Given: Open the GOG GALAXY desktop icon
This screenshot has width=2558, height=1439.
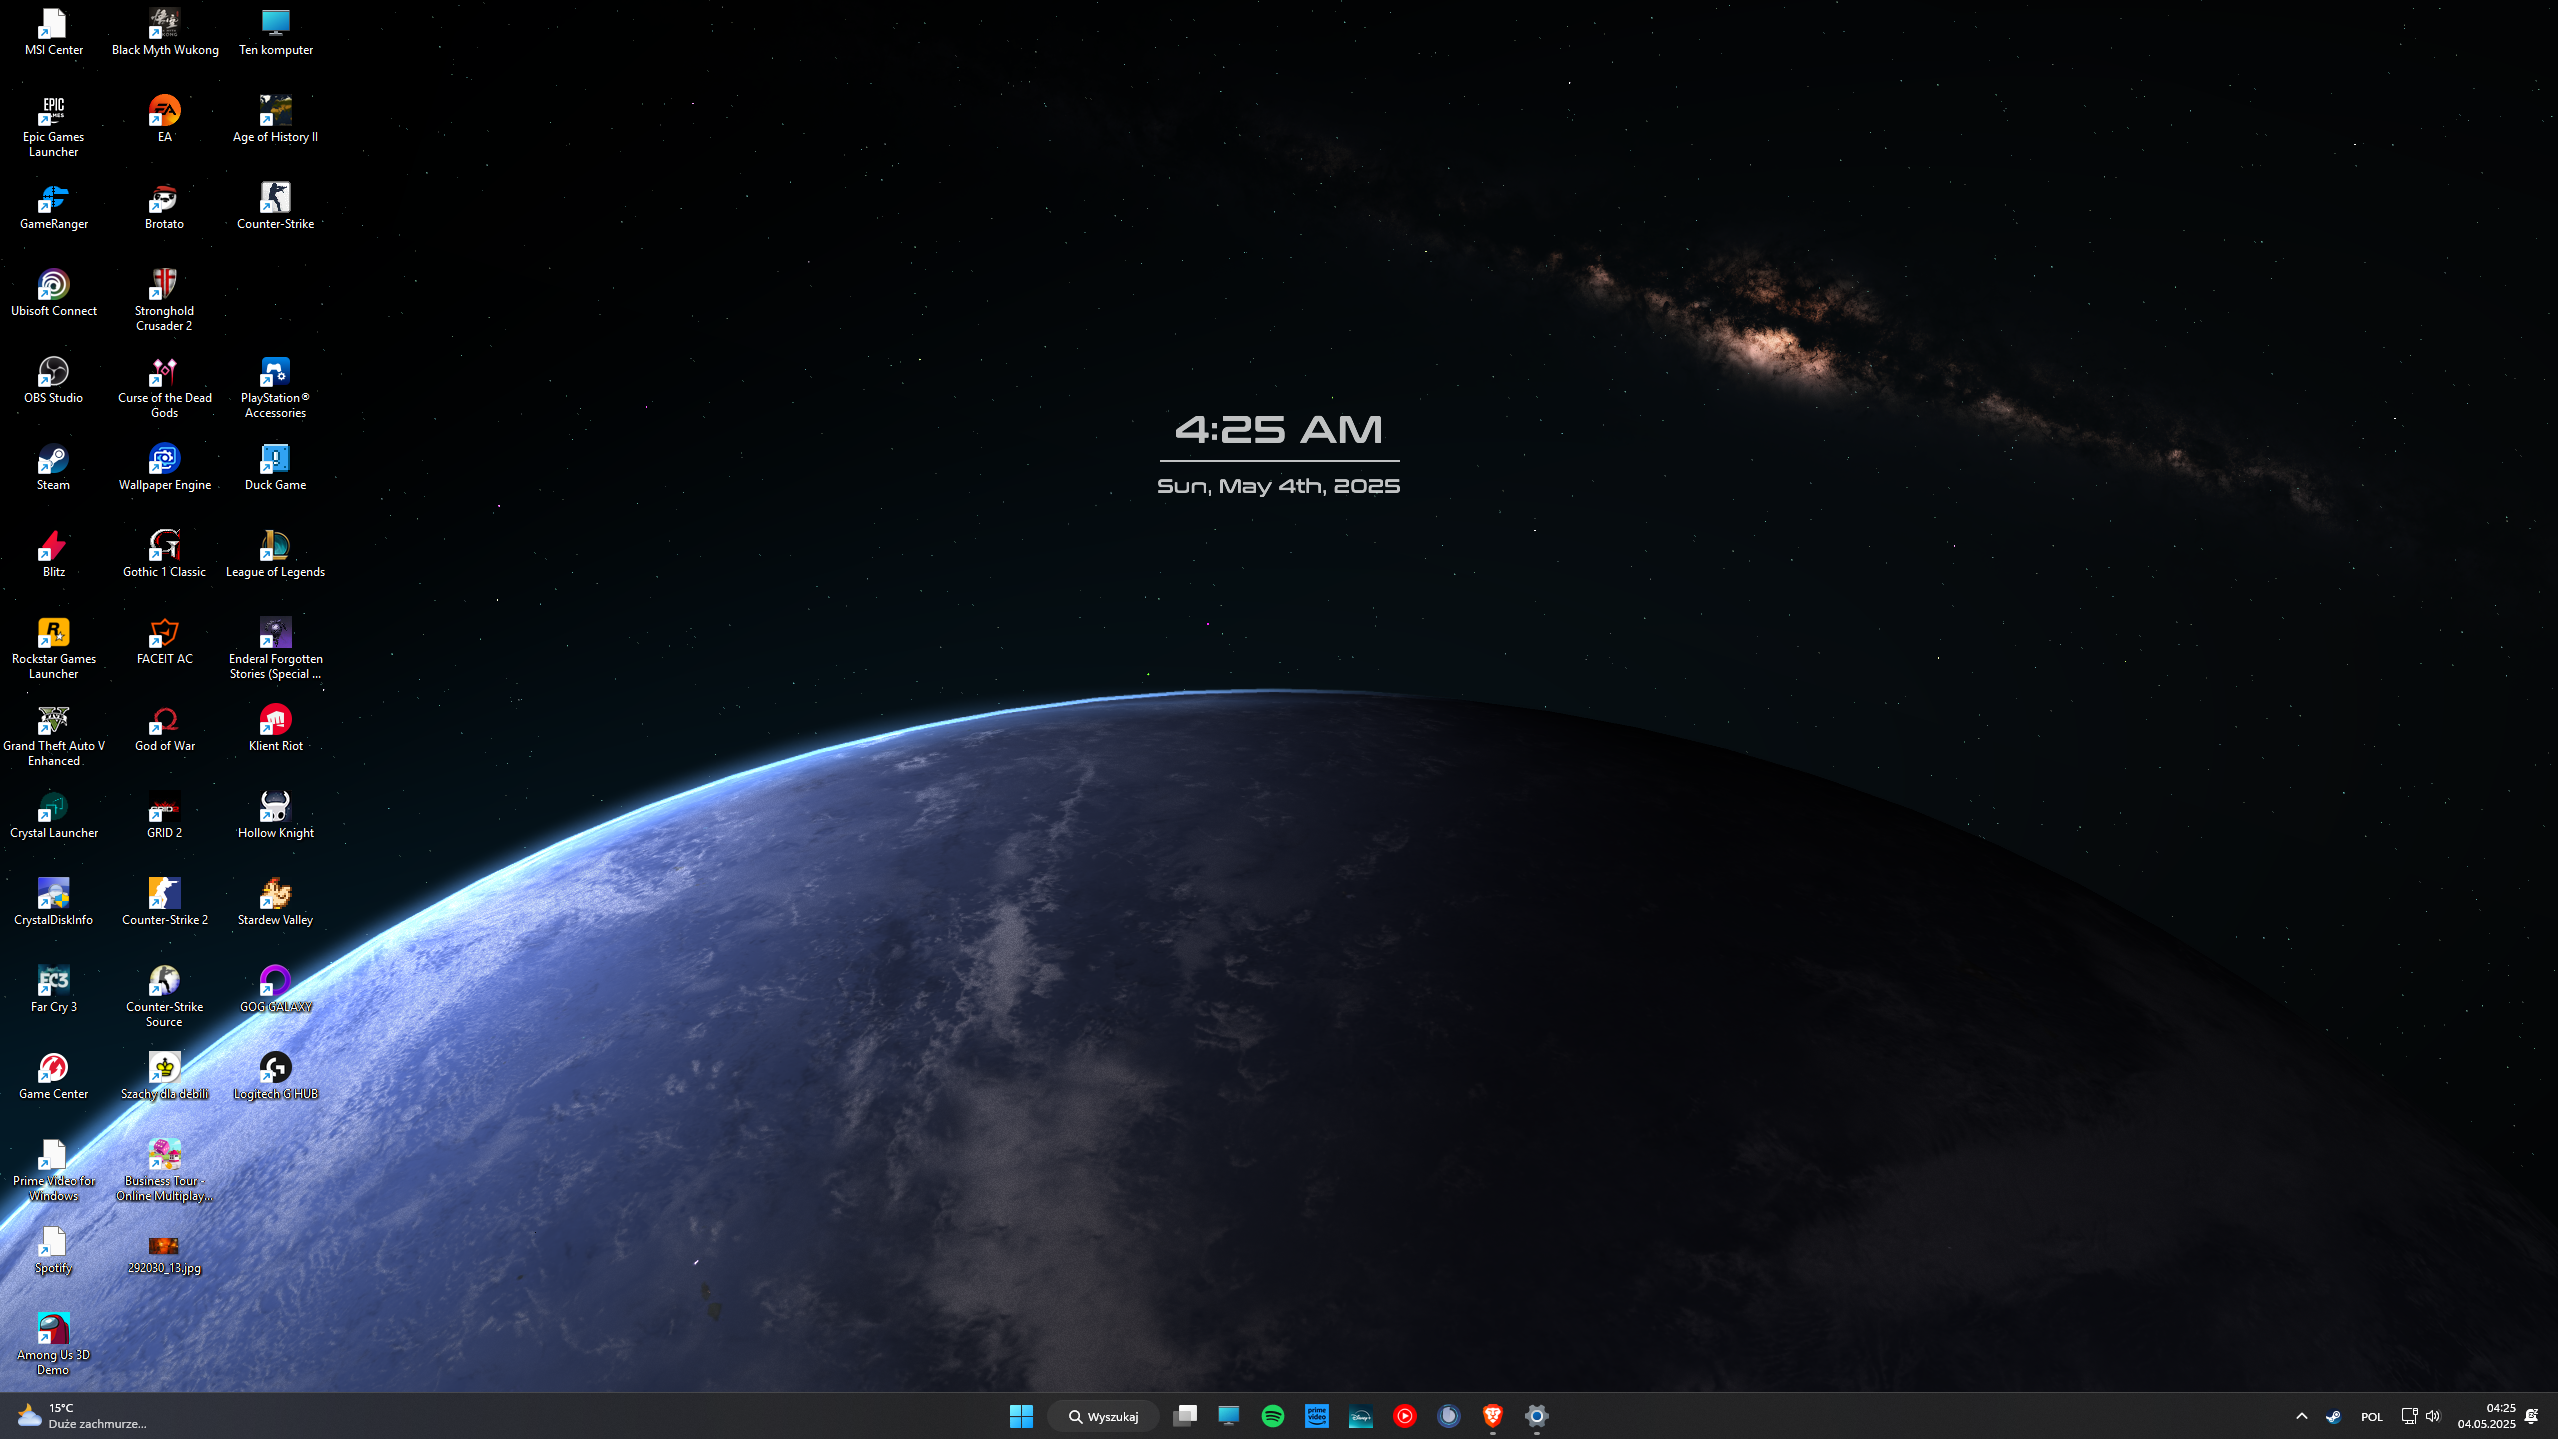Looking at the screenshot, I should 275,989.
